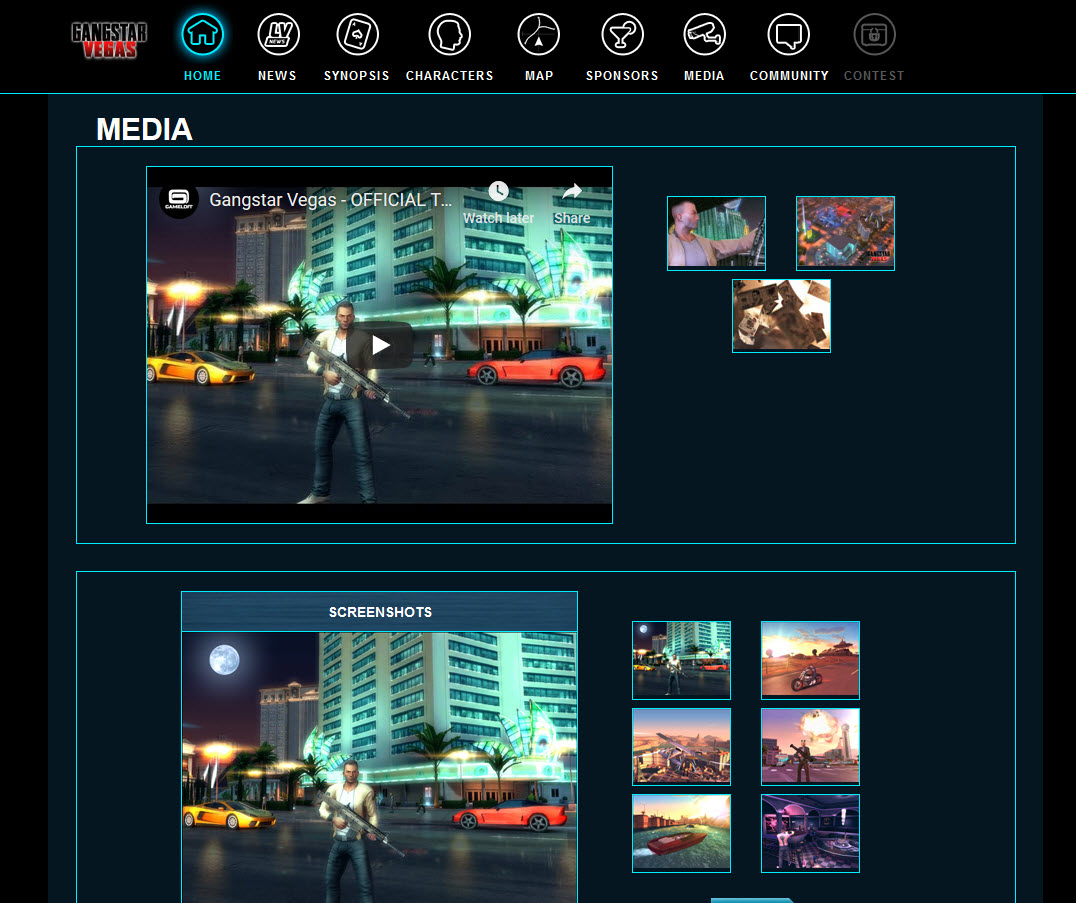Select the video thumbnail showing scattered playing cards
The width and height of the screenshot is (1076, 903).
coord(781,316)
